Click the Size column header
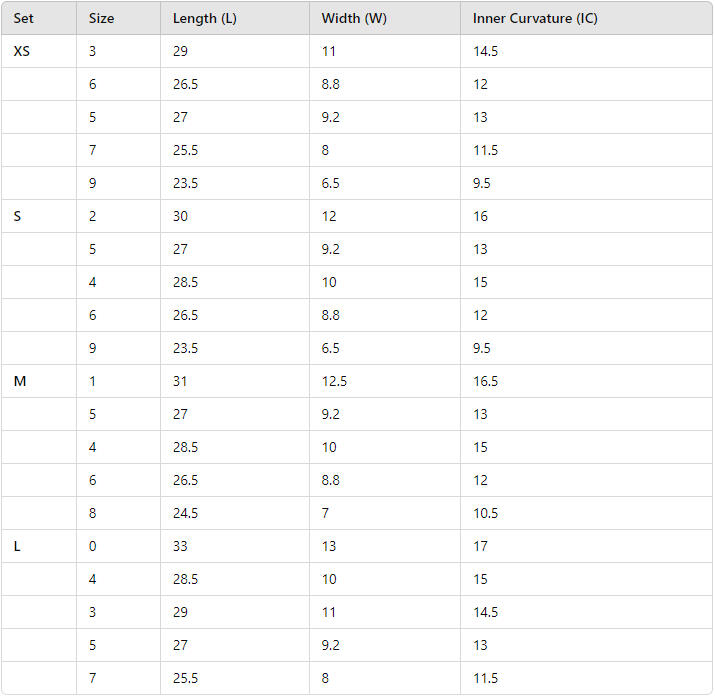715x698 pixels. pos(101,18)
